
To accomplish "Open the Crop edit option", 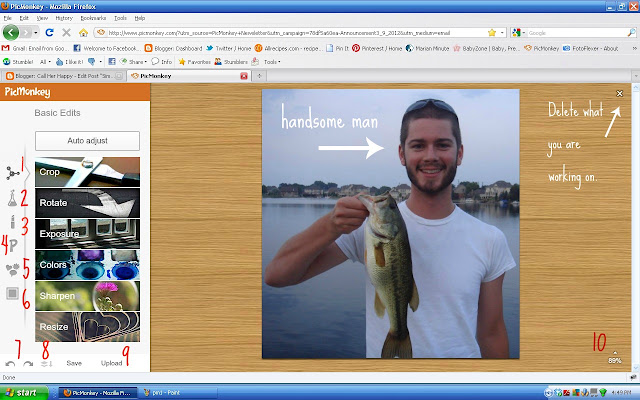I will coord(87,172).
